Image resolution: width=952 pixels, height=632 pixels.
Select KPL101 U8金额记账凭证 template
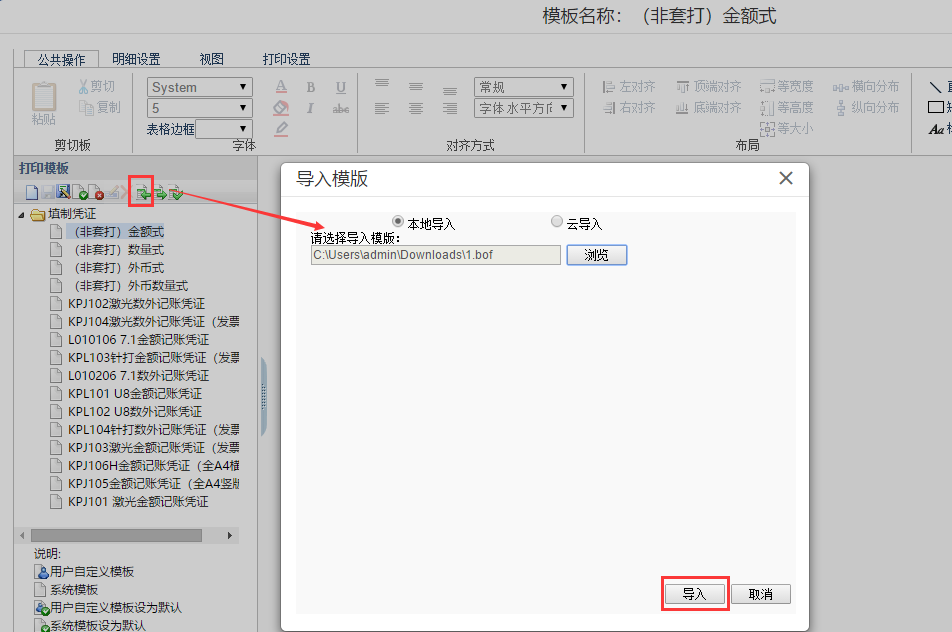pyautogui.click(x=135, y=394)
